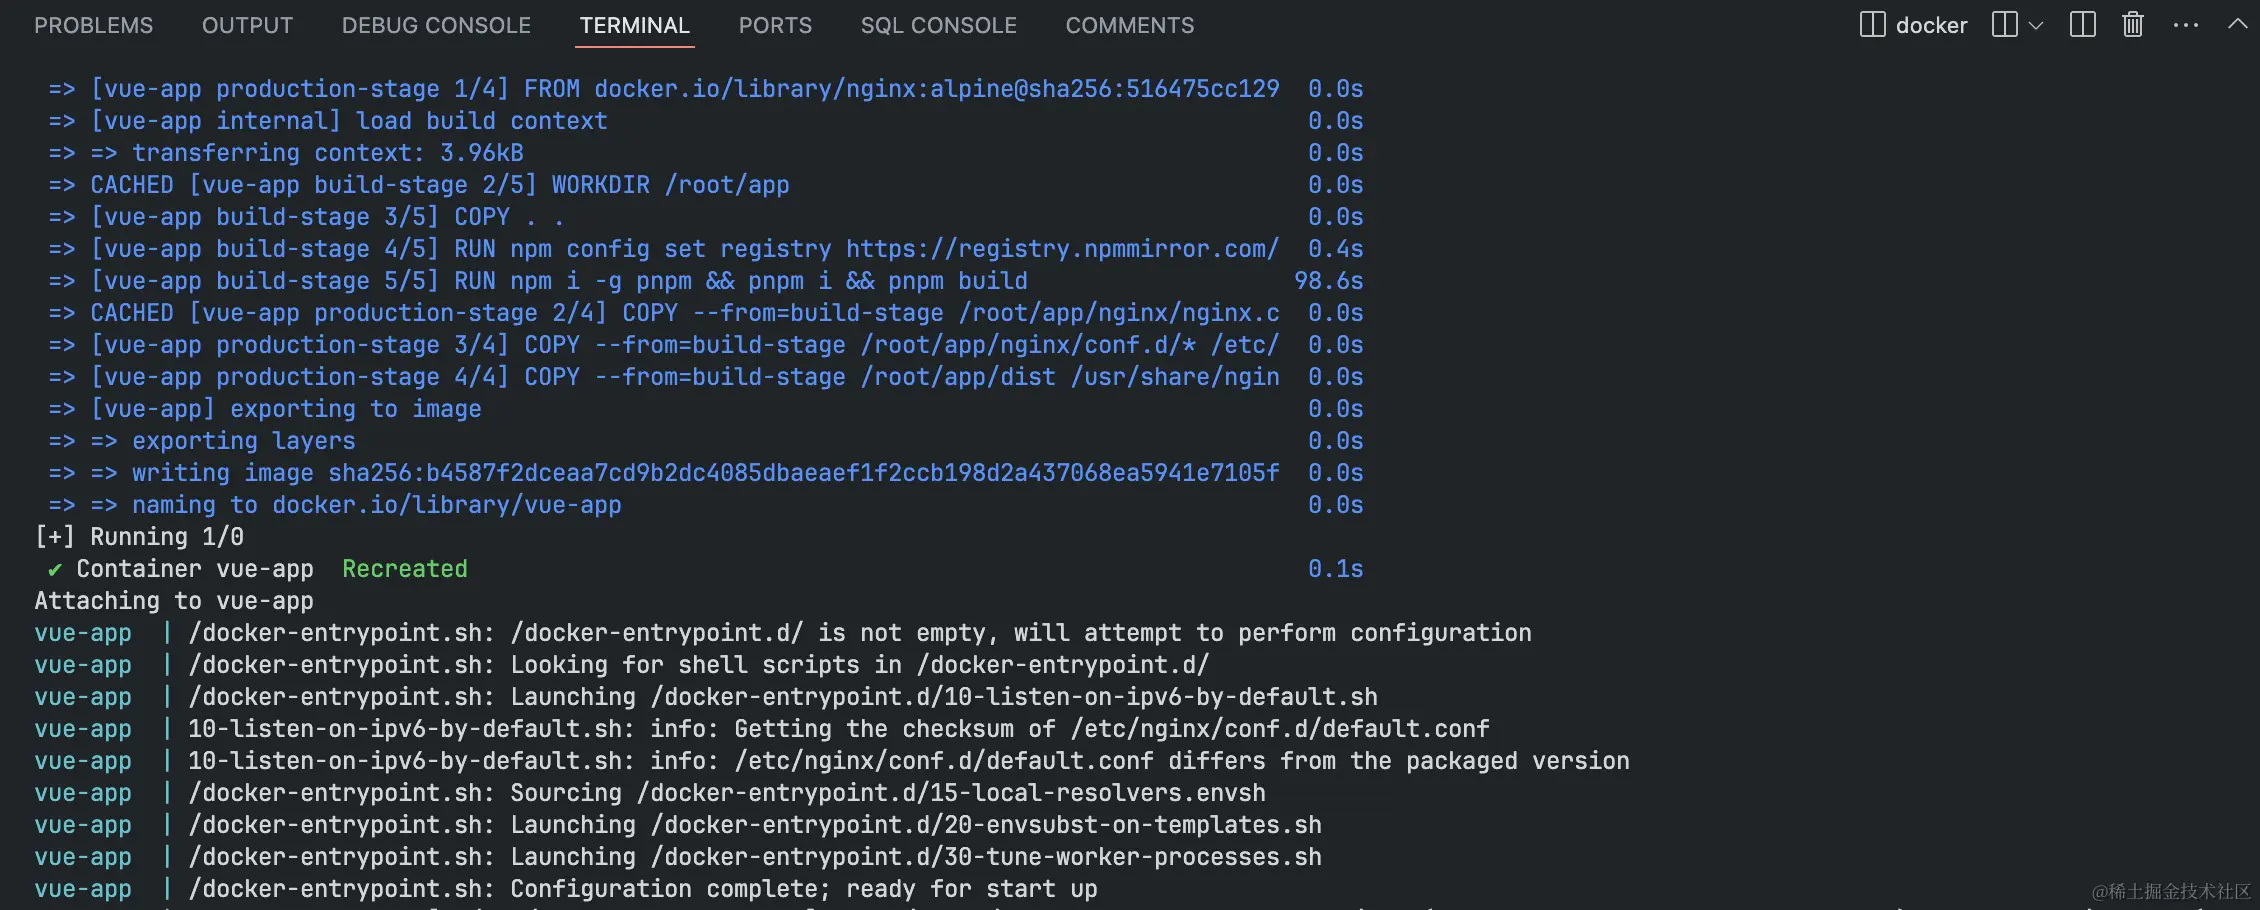Open the COMMENTS tab

point(1130,26)
